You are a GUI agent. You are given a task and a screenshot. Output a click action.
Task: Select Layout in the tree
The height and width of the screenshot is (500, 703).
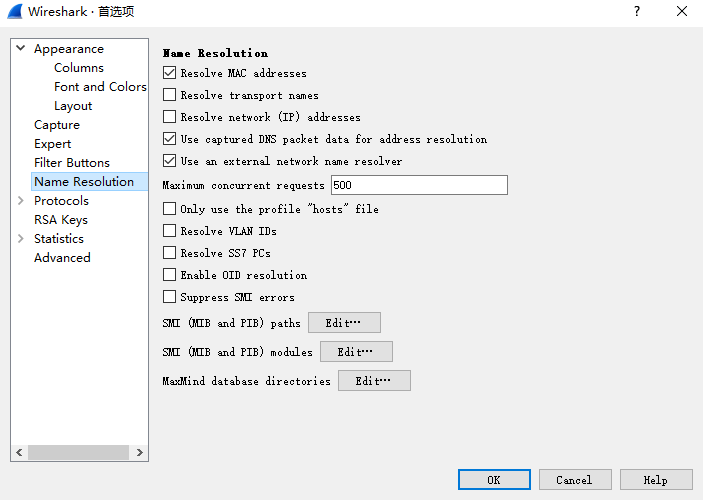(x=73, y=106)
